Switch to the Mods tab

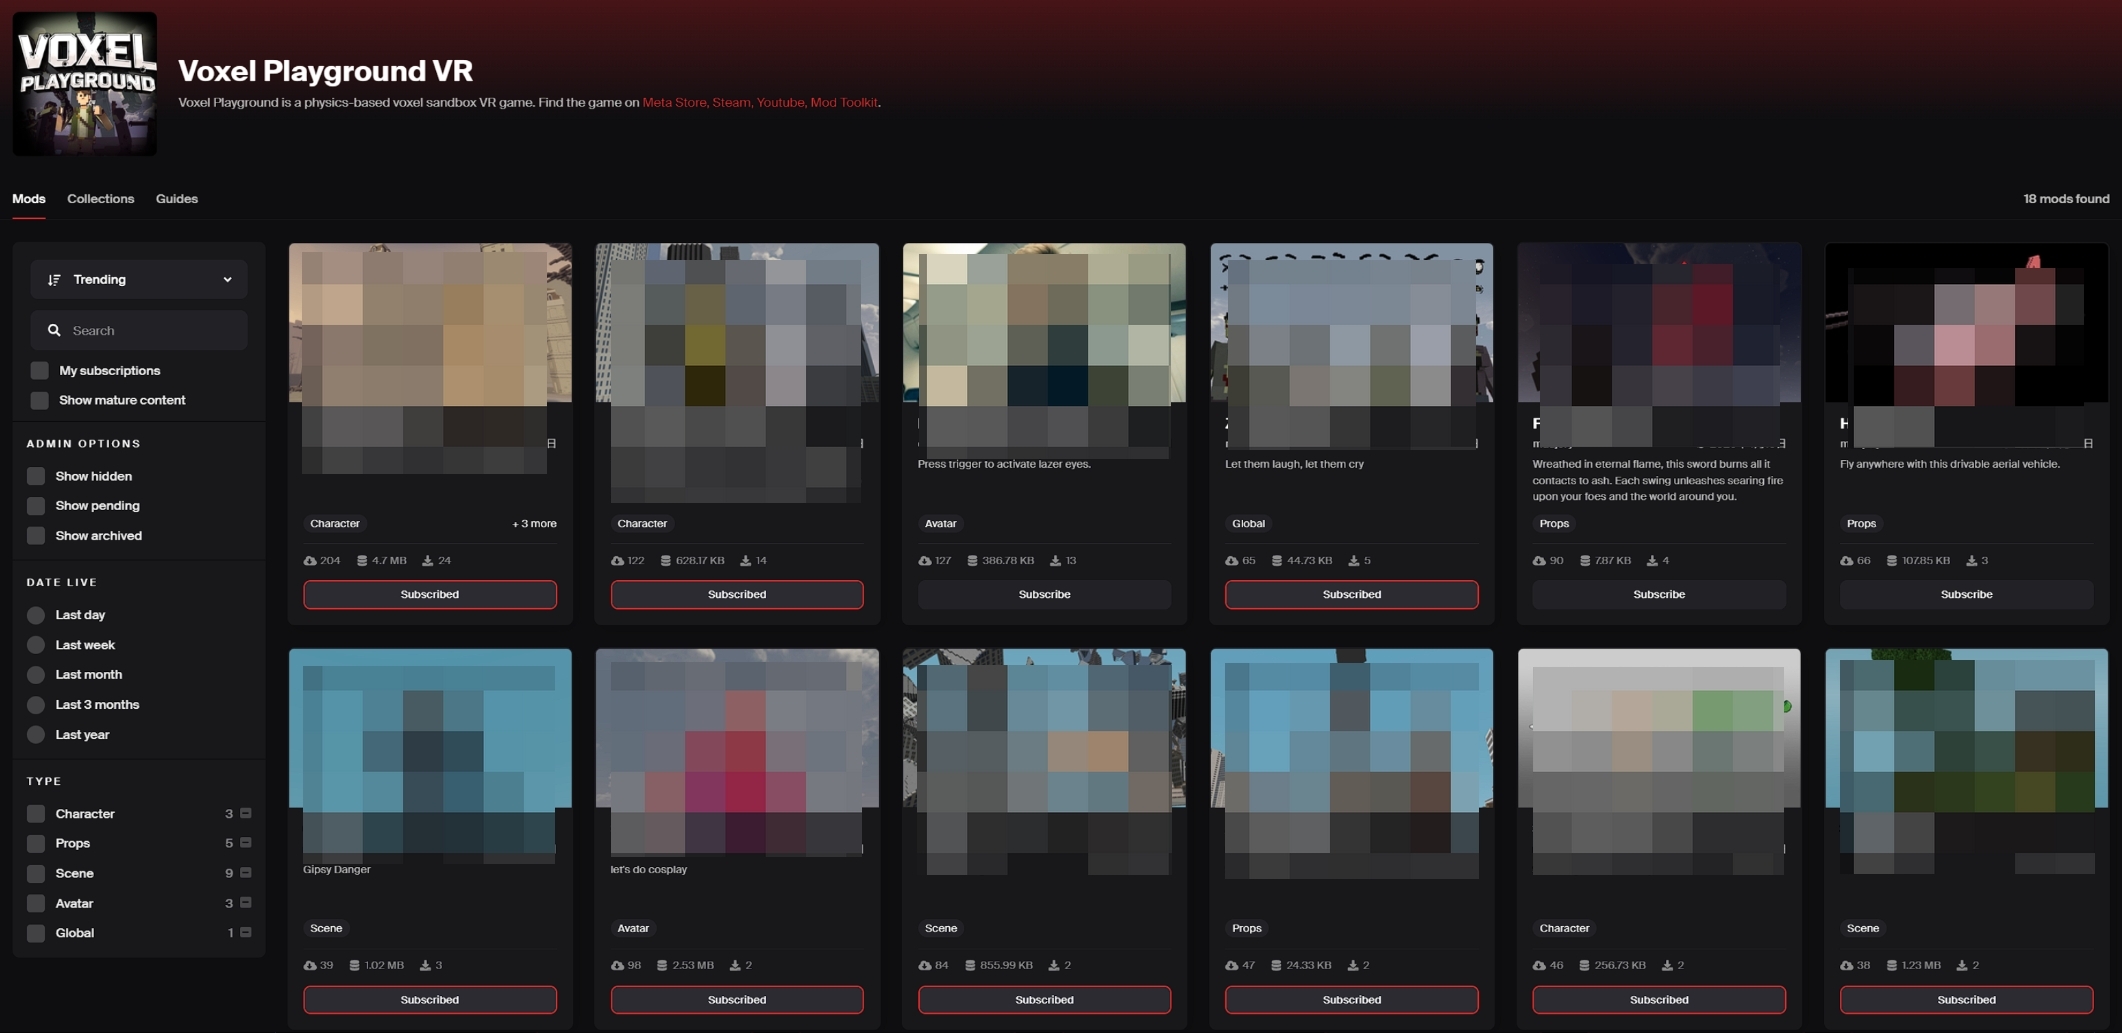pyautogui.click(x=29, y=199)
